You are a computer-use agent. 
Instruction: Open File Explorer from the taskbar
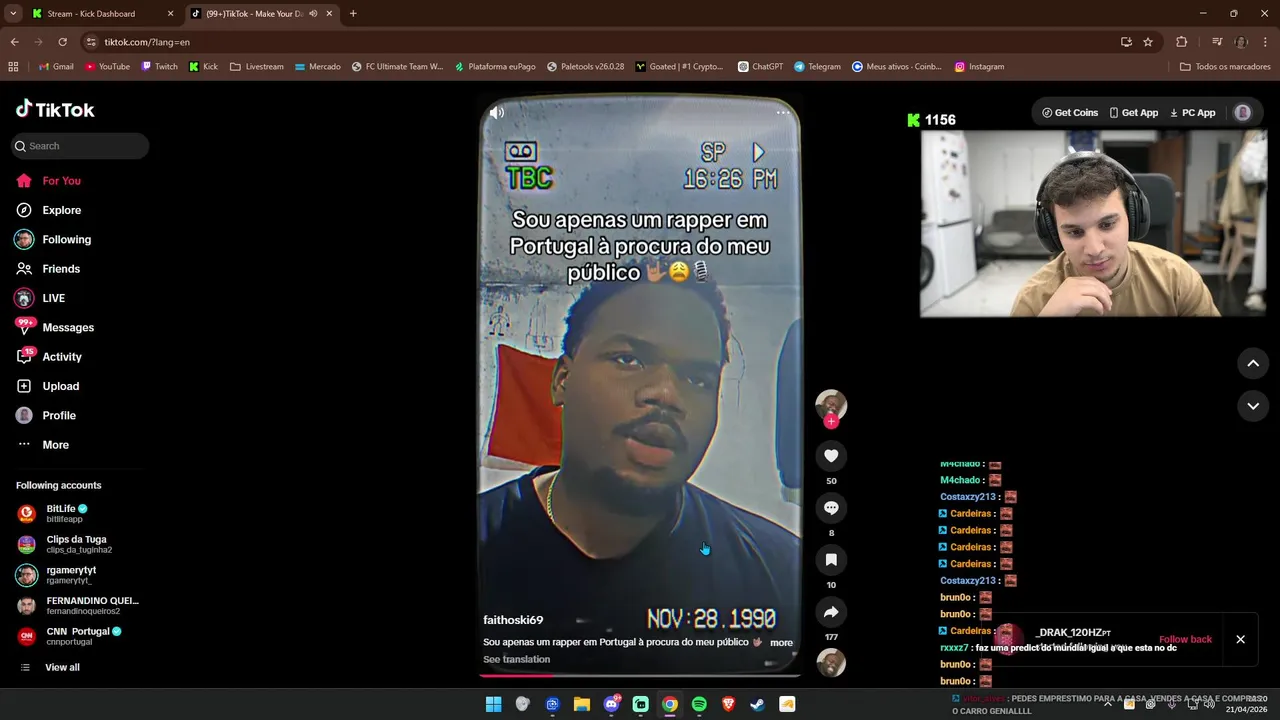(581, 704)
